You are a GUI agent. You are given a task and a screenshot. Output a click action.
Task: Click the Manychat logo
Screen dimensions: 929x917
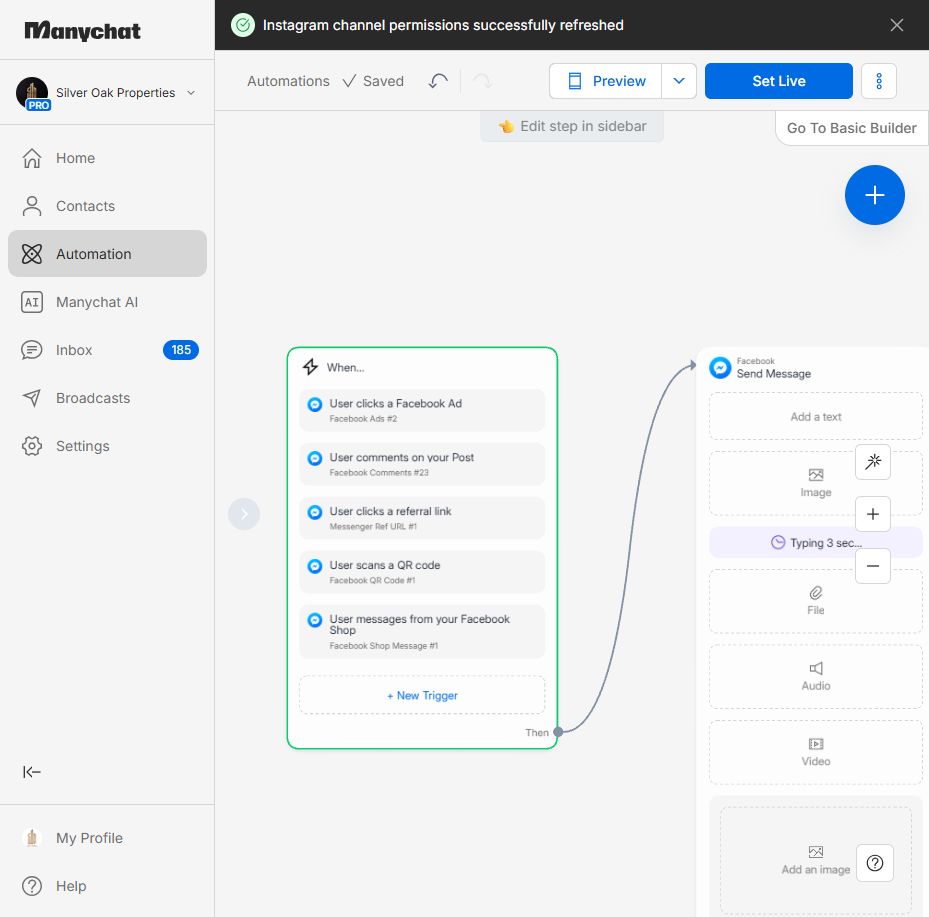coord(82,30)
